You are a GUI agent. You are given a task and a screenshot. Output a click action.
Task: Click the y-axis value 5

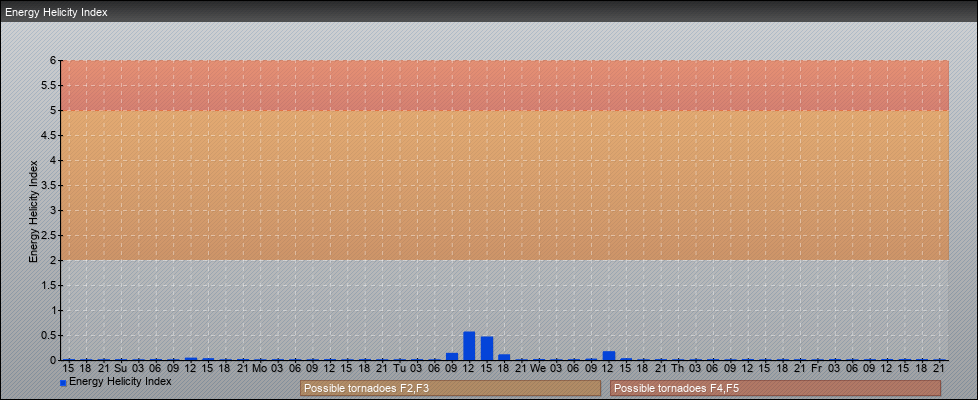54,110
